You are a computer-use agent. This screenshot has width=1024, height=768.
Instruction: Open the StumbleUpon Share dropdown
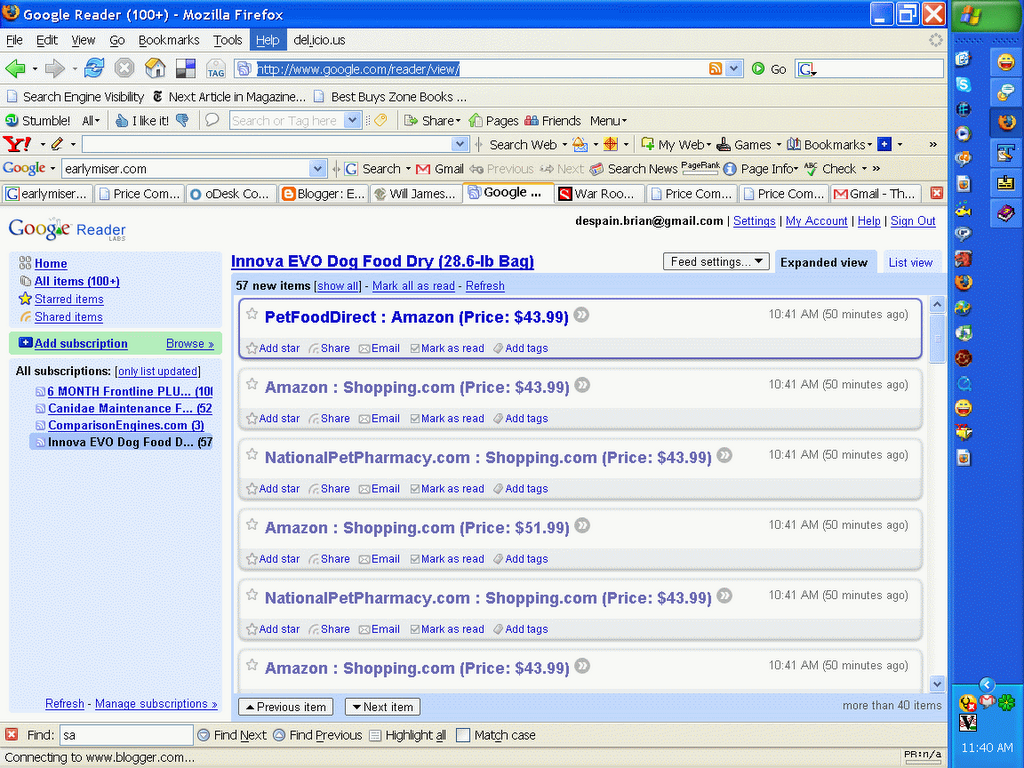point(432,121)
